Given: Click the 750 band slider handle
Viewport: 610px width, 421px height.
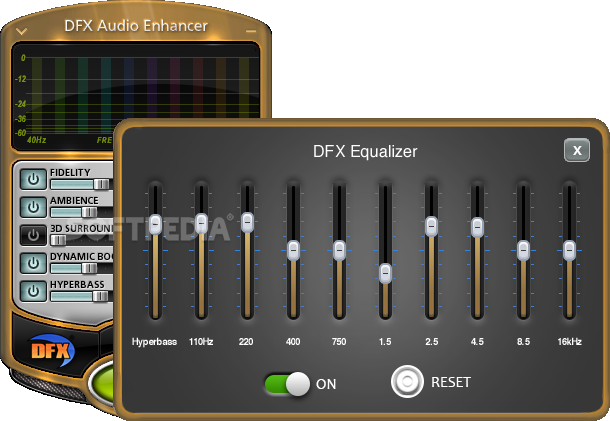Looking at the screenshot, I should (339, 251).
